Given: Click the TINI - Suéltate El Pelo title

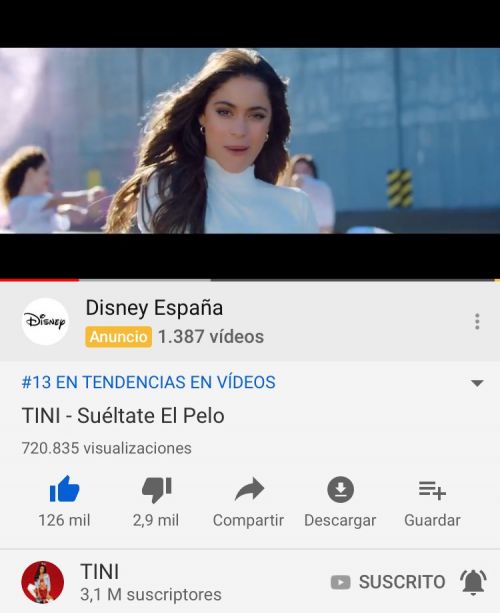Looking at the screenshot, I should coord(123,415).
